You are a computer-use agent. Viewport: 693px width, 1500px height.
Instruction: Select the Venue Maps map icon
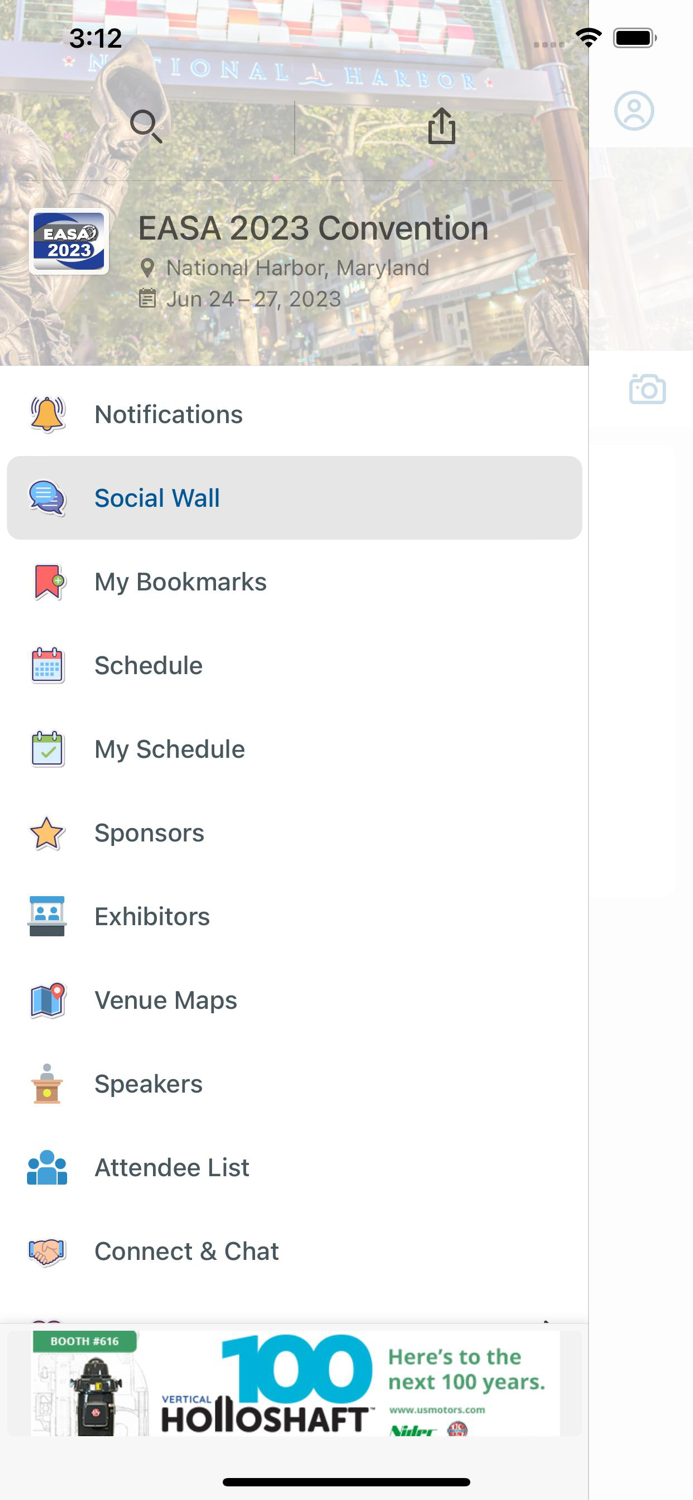(x=46, y=1000)
